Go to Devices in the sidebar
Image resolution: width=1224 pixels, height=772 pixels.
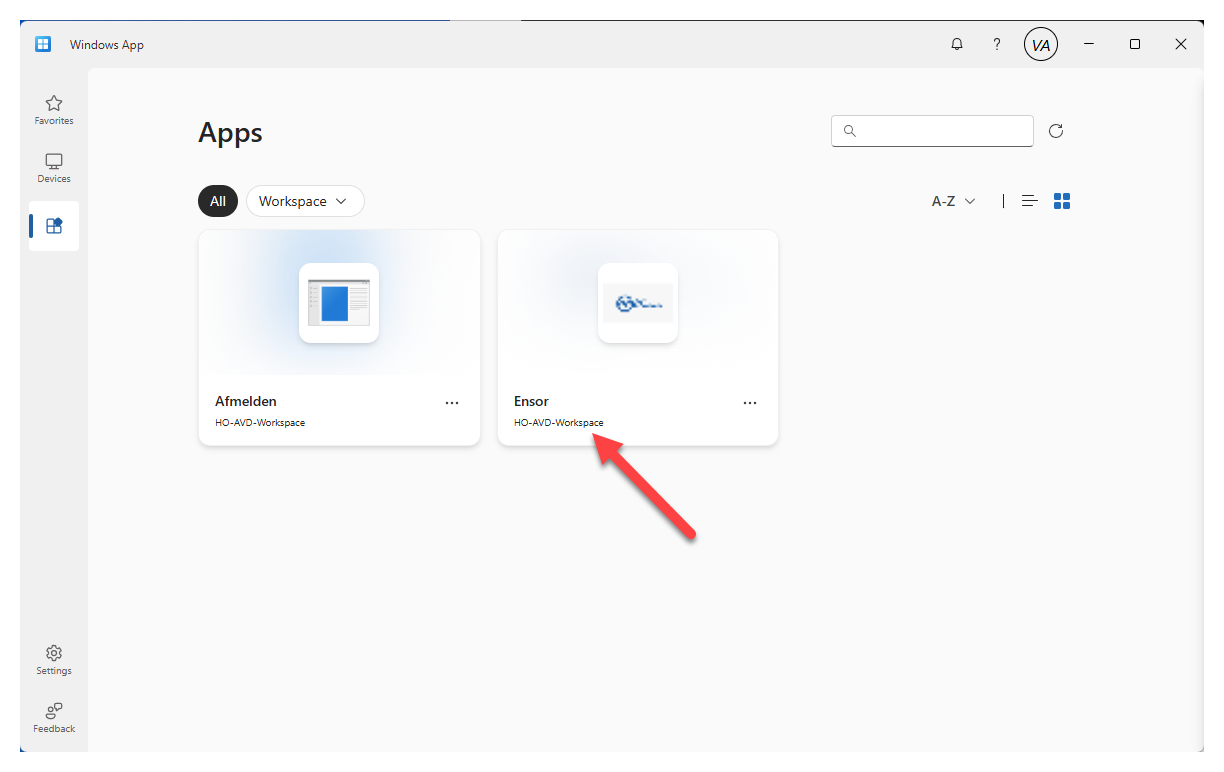click(x=54, y=168)
